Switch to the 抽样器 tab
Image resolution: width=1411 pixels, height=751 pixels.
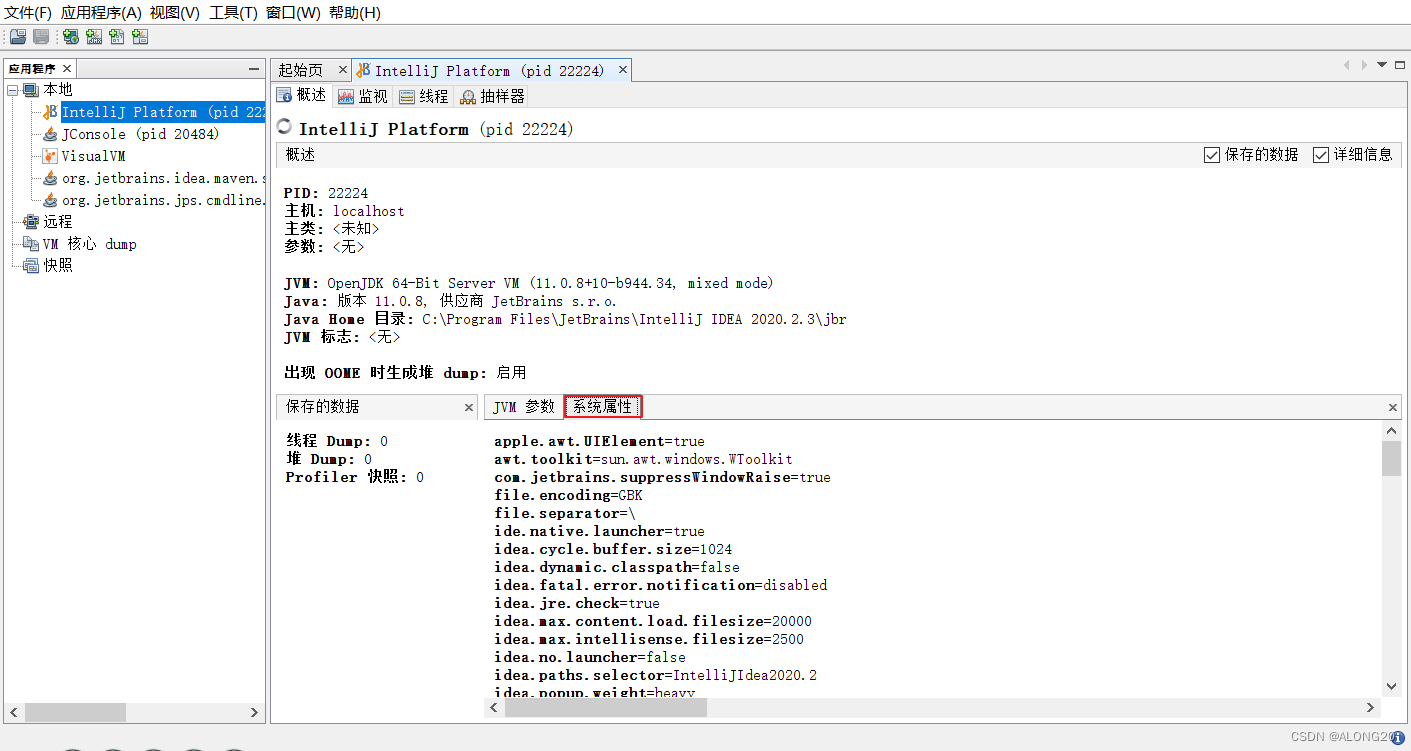[x=492, y=96]
